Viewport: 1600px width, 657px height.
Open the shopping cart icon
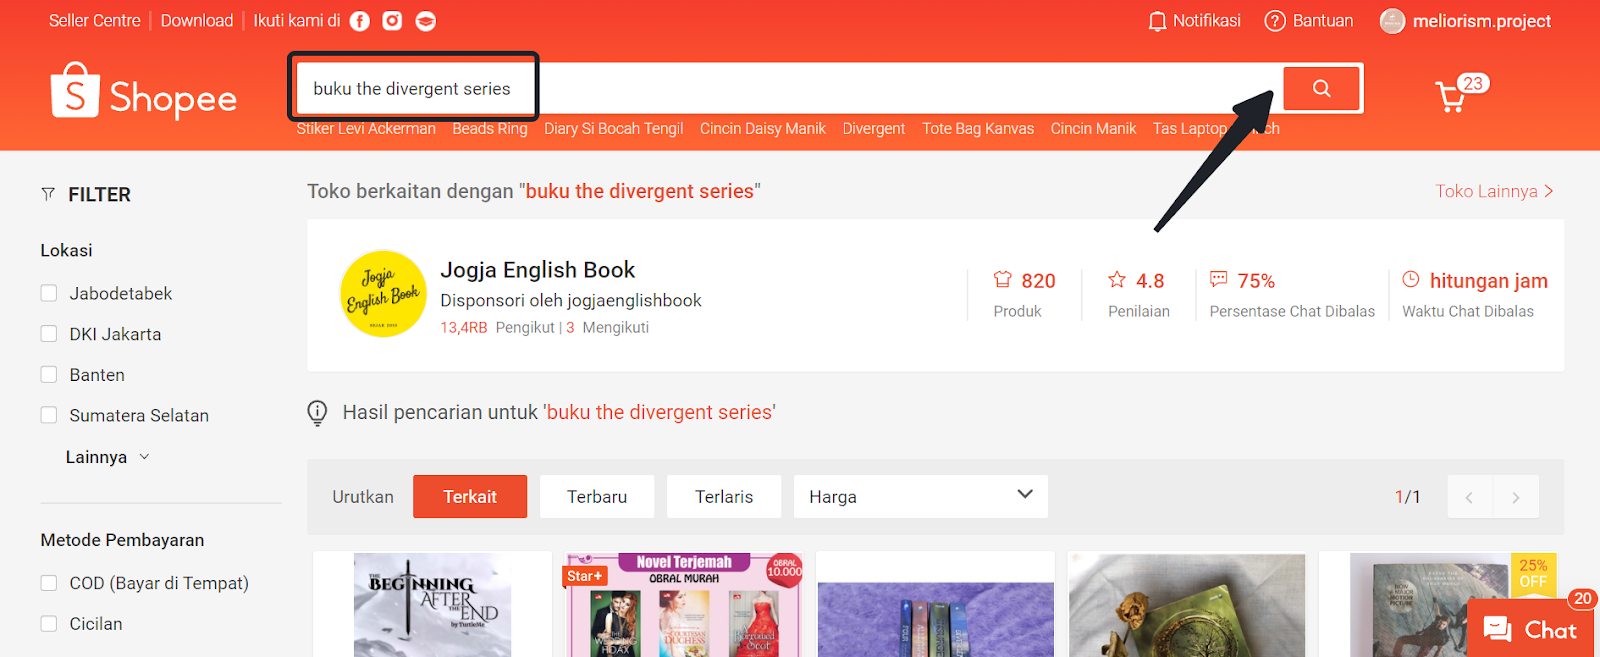1450,97
